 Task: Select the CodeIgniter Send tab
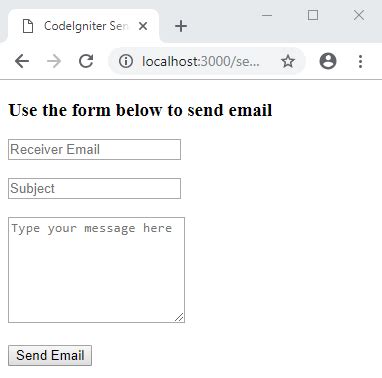tap(83, 26)
